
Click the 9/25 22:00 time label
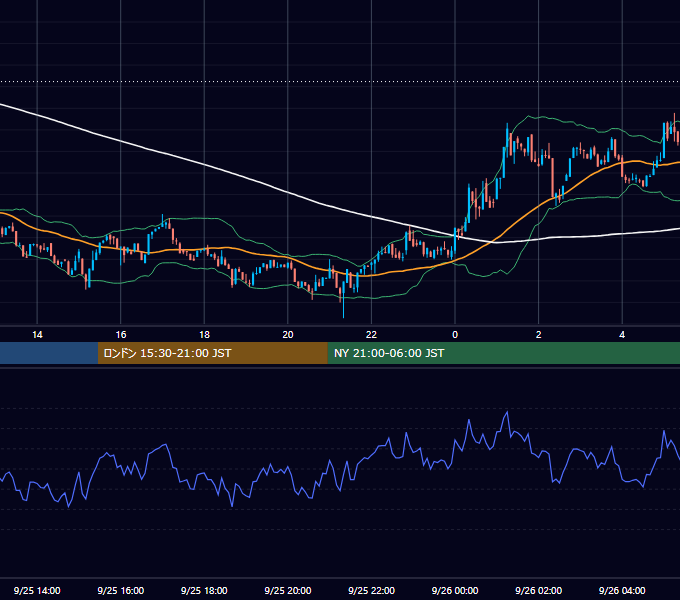(372, 590)
